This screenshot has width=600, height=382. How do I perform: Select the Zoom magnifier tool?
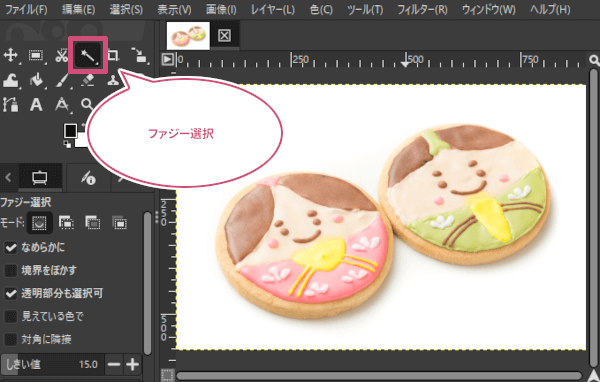87,104
